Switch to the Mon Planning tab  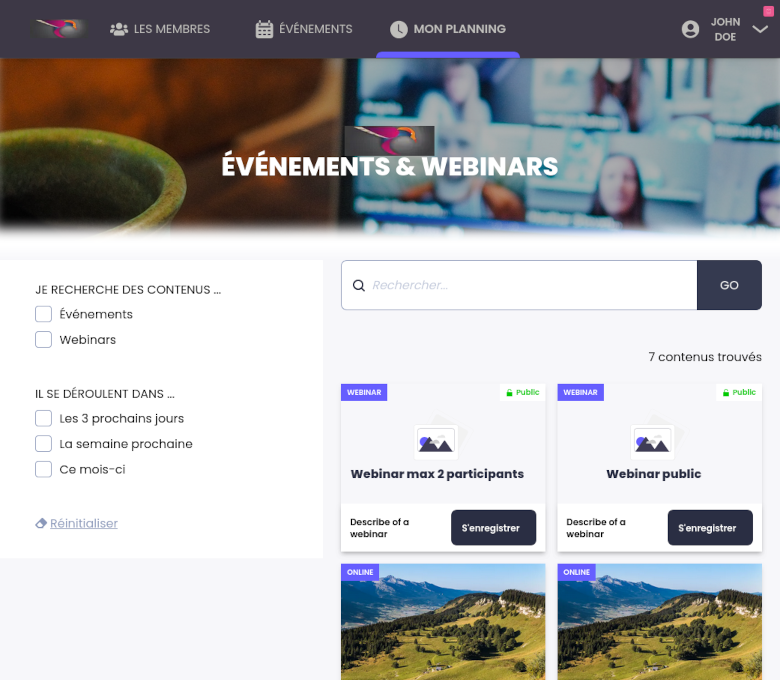[459, 29]
